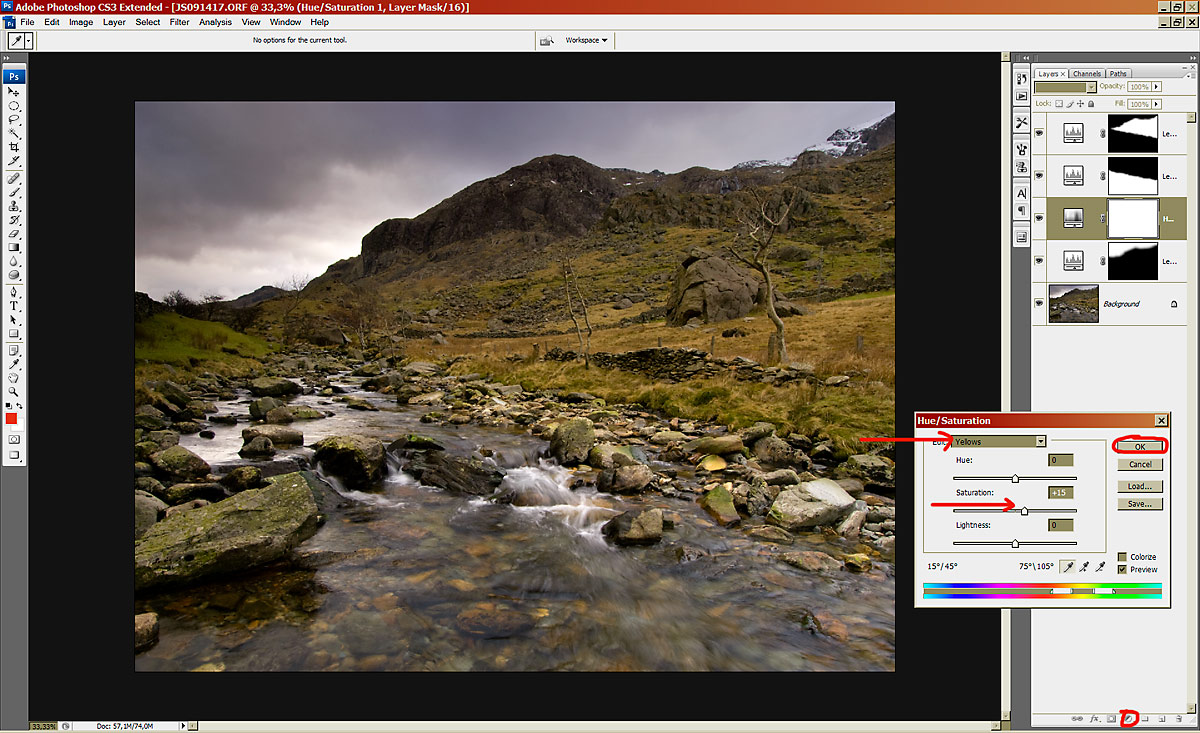1200x733 pixels.
Task: Click the trash icon to delete layer
Action: 1179,718
